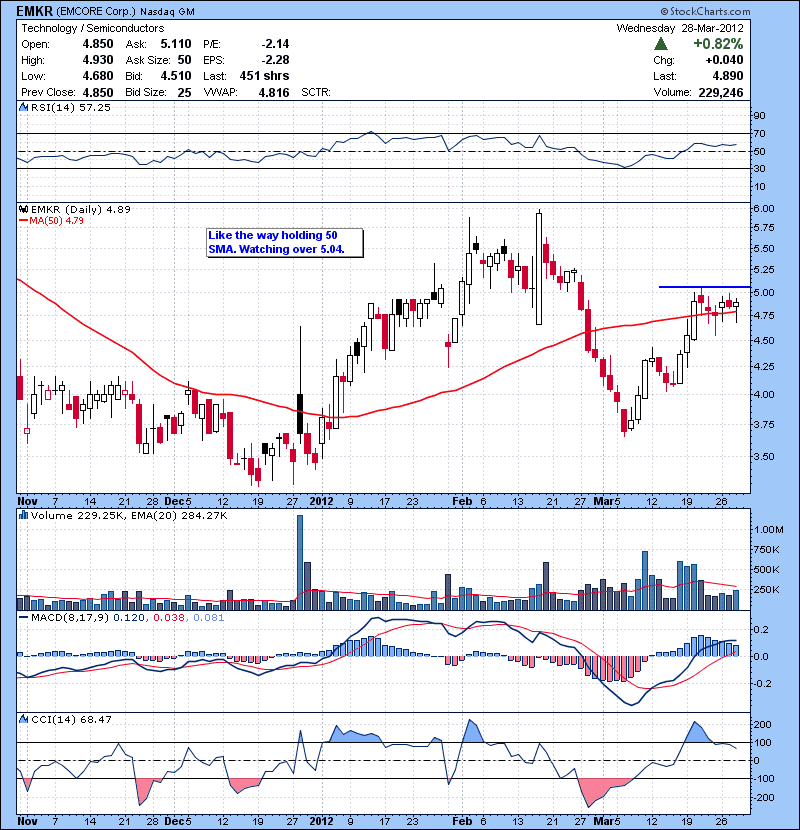Click the blue annotation note about 50 SMA
Viewport: 800px width, 830px height.
tap(285, 242)
